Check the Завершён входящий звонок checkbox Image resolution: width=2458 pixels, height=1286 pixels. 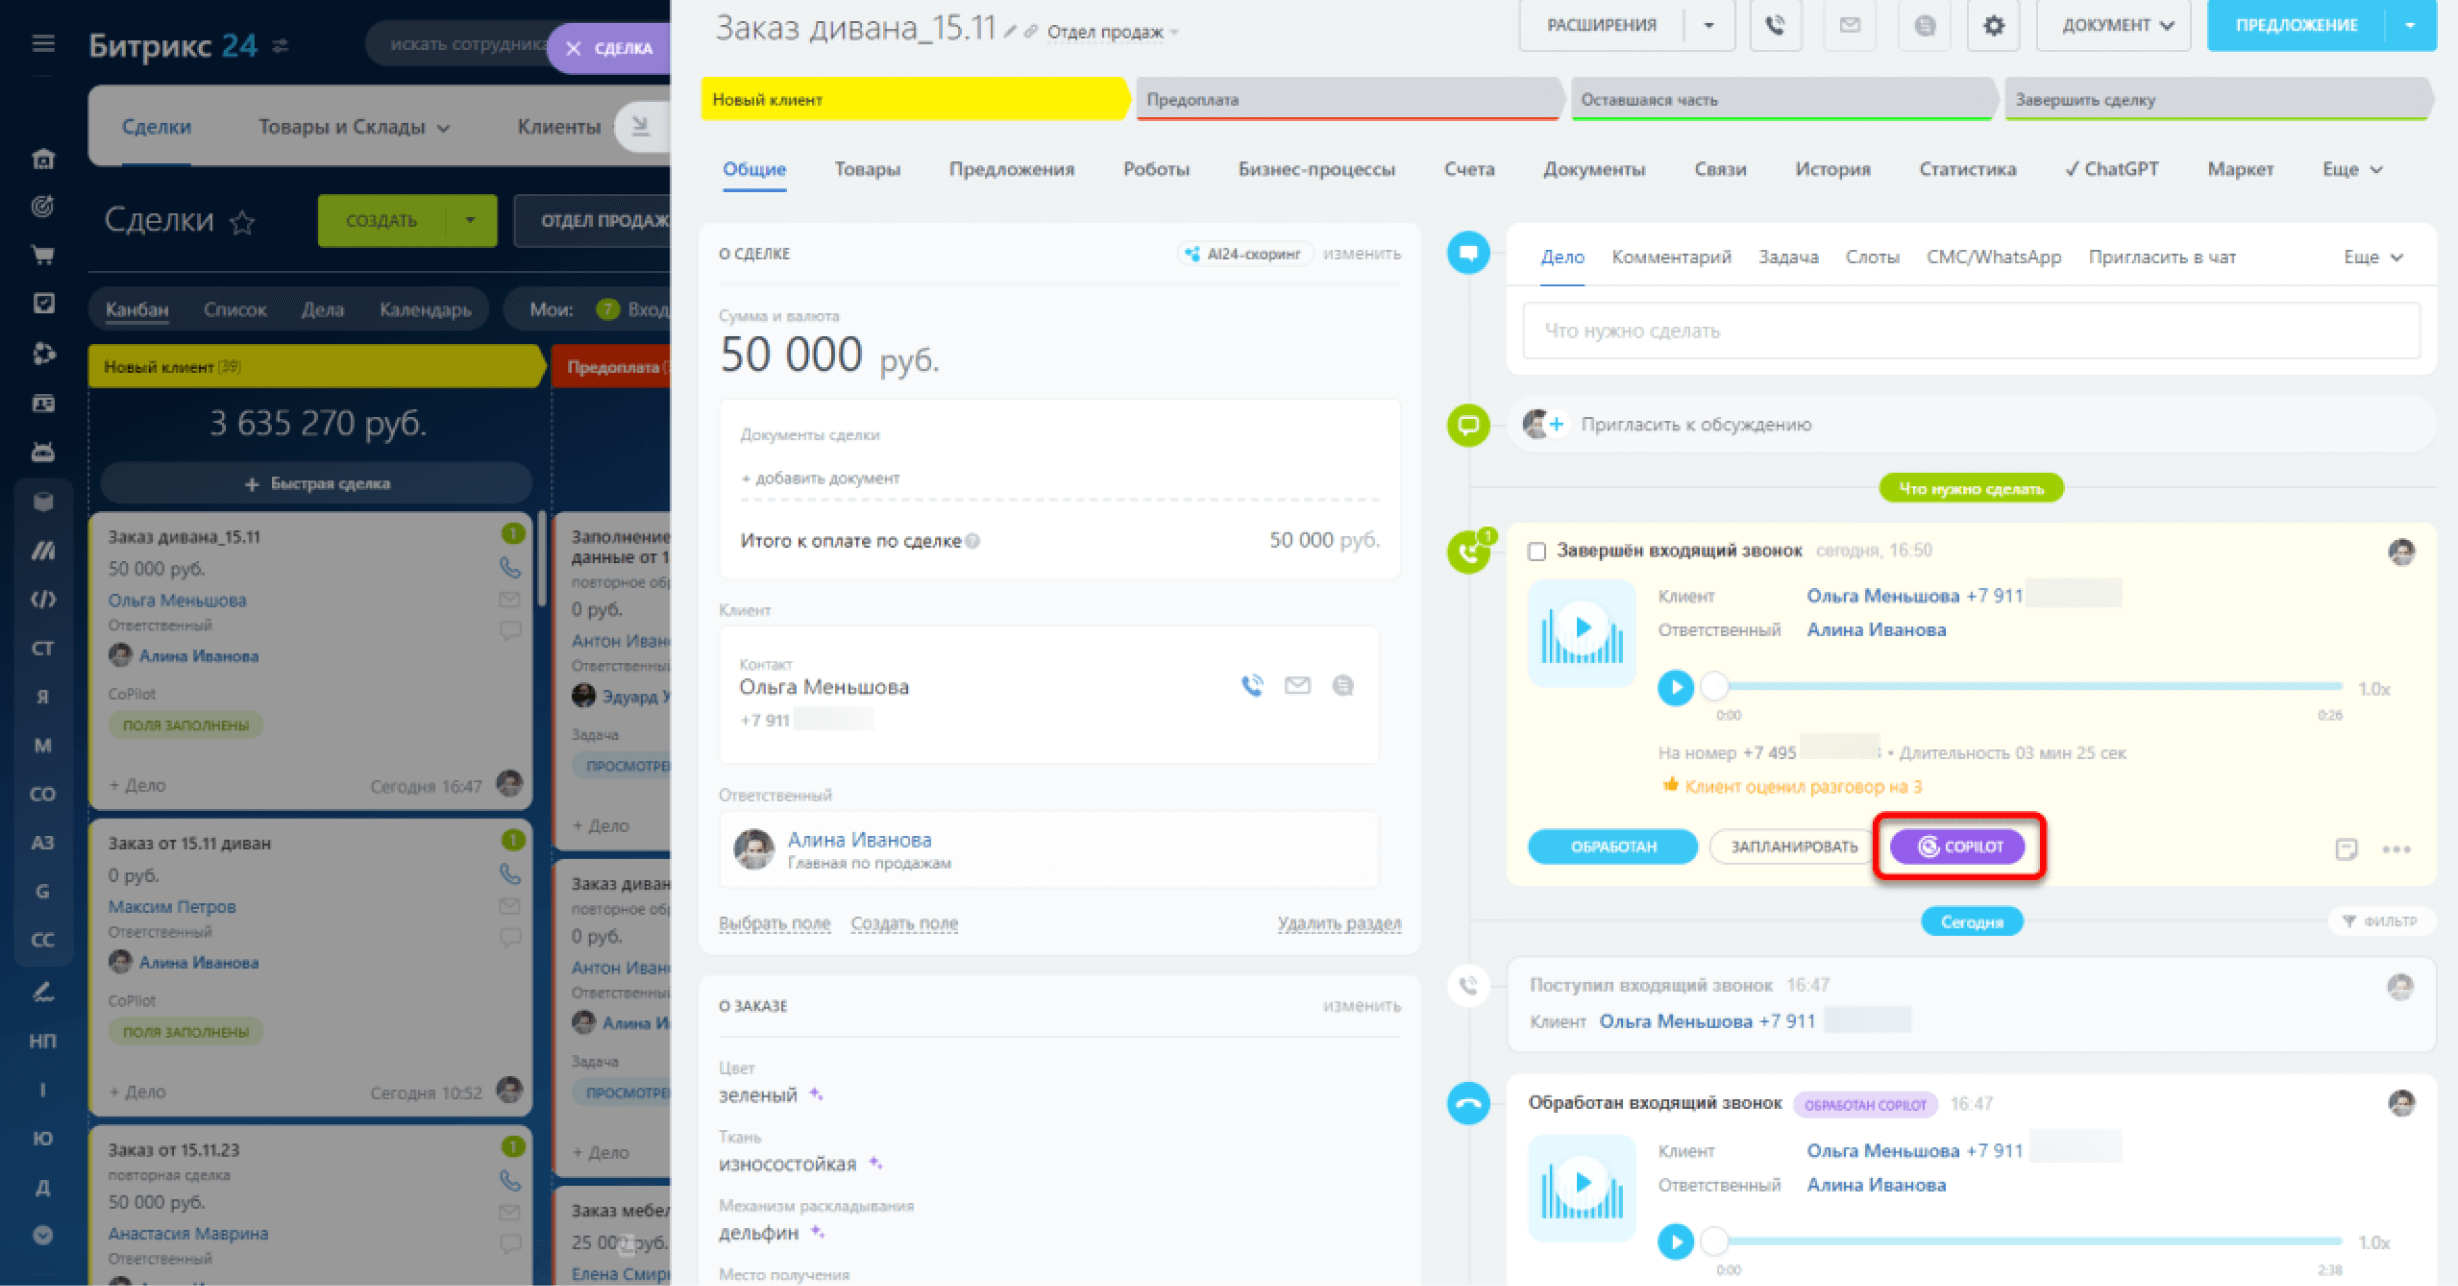click(x=1537, y=552)
